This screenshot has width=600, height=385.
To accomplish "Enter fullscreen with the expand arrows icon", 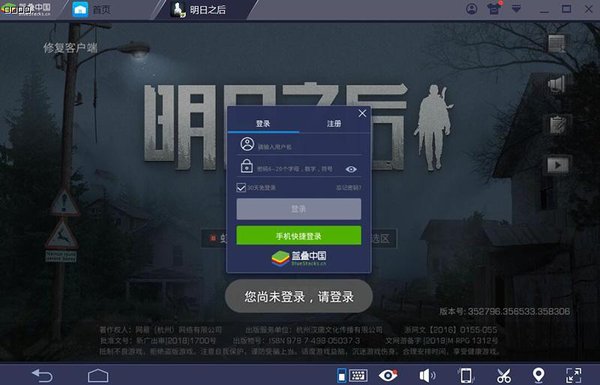I will pos(574,375).
